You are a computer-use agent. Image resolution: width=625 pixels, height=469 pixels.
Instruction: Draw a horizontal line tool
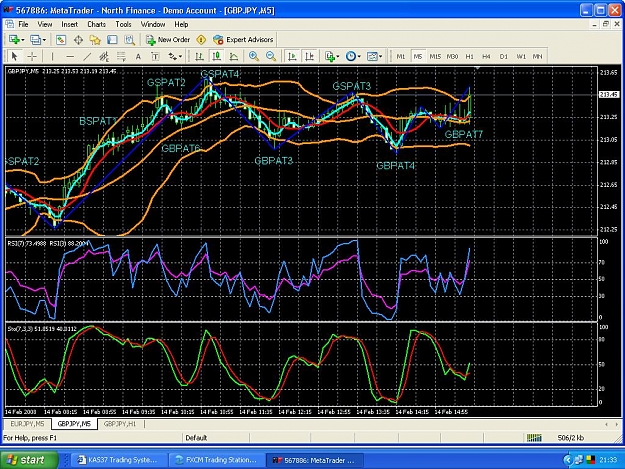[x=70, y=57]
